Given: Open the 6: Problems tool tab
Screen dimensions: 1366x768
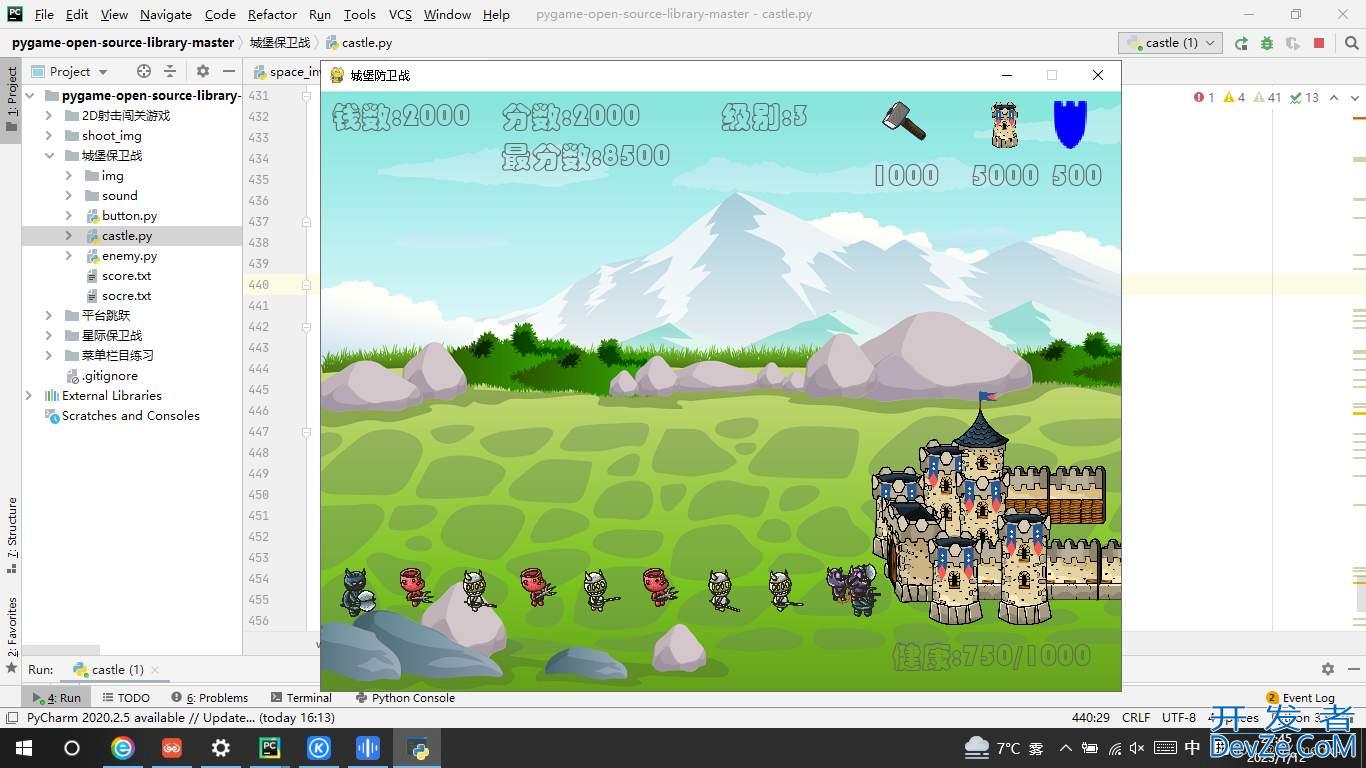Looking at the screenshot, I should [210, 698].
